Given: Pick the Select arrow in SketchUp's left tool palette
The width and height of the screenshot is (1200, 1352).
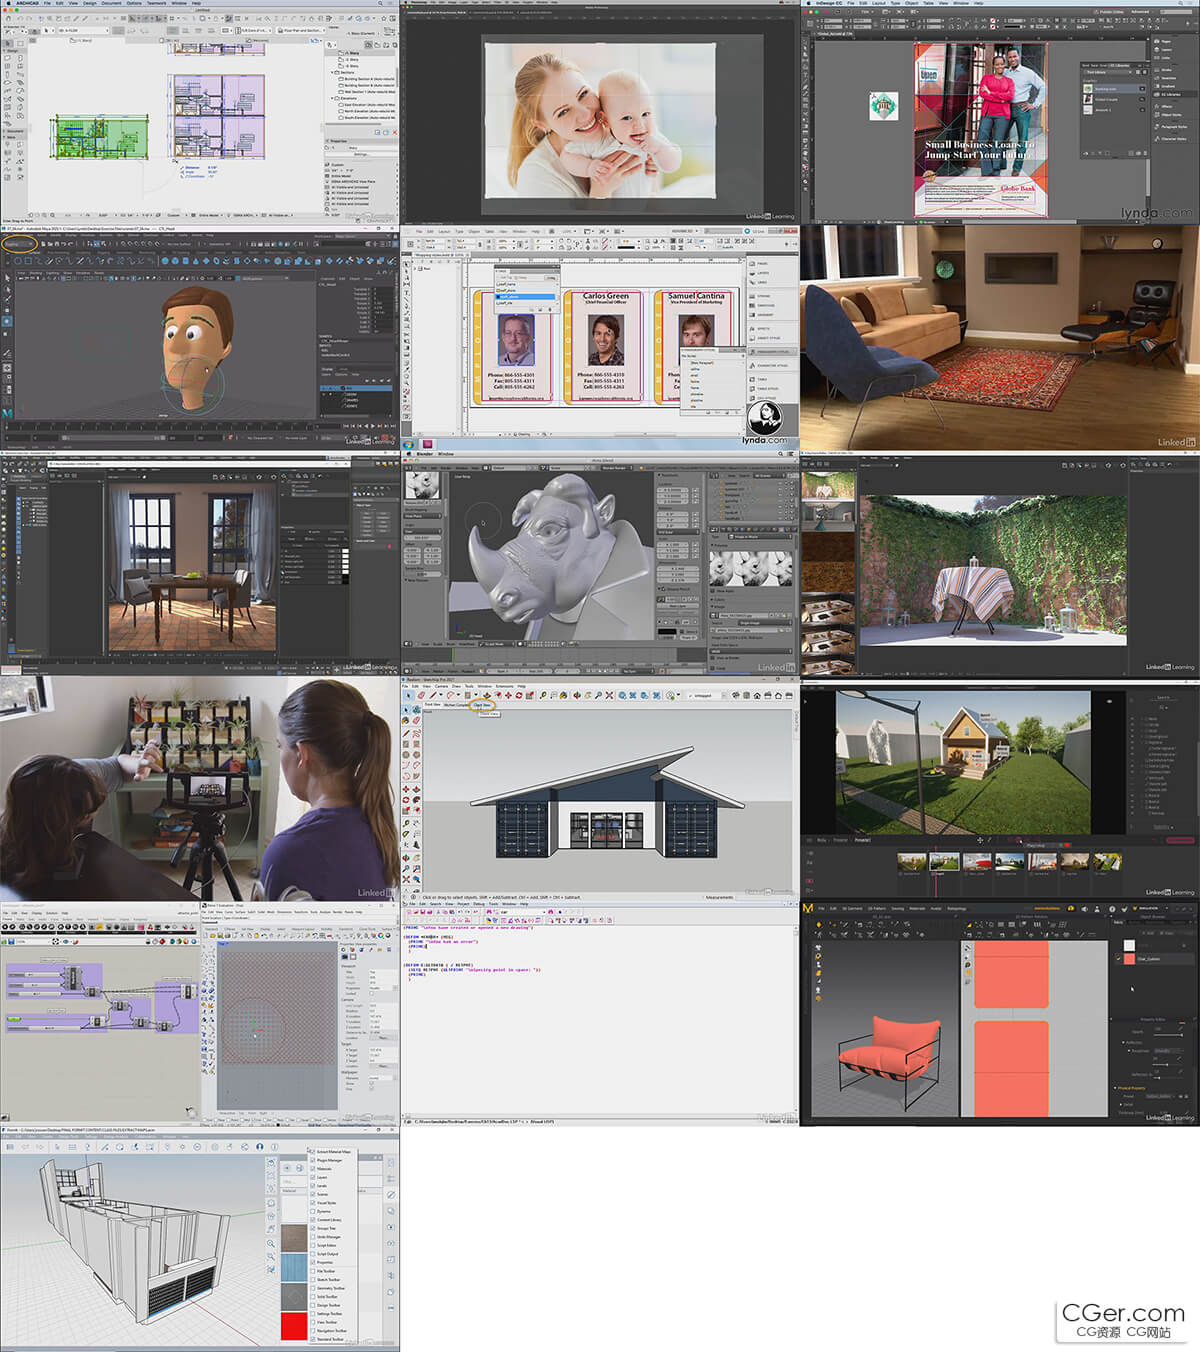Looking at the screenshot, I should pyautogui.click(x=406, y=709).
